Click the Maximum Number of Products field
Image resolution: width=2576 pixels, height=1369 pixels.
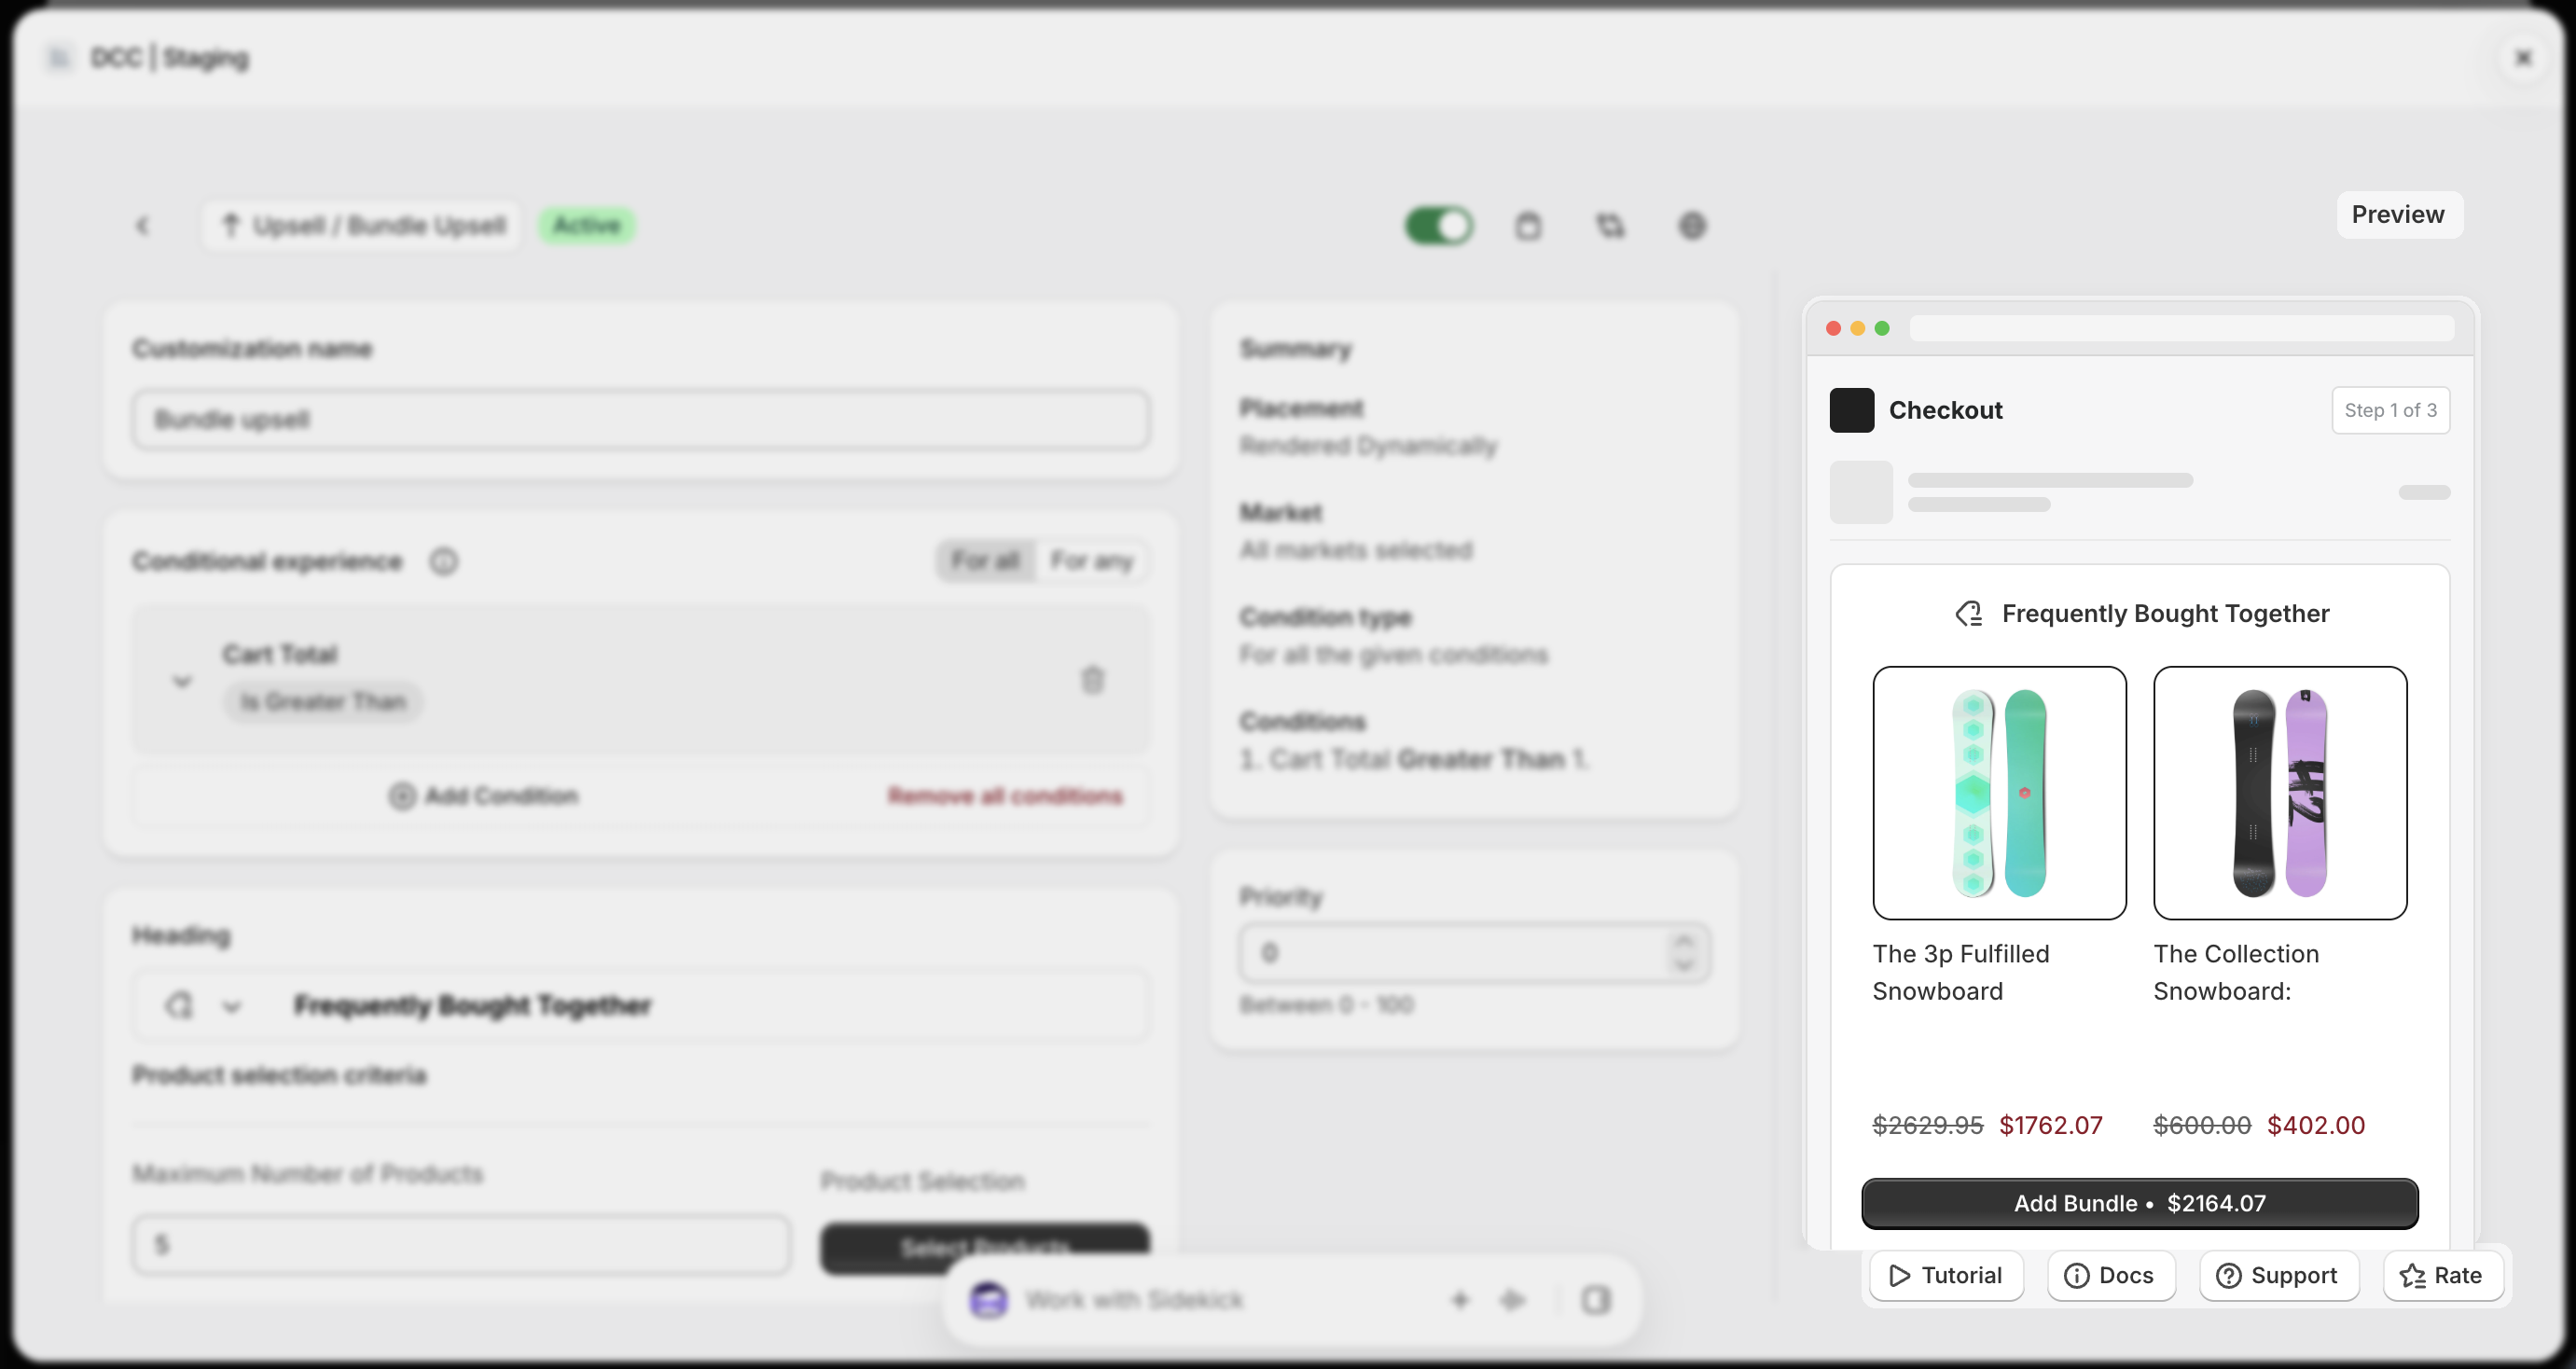(461, 1245)
